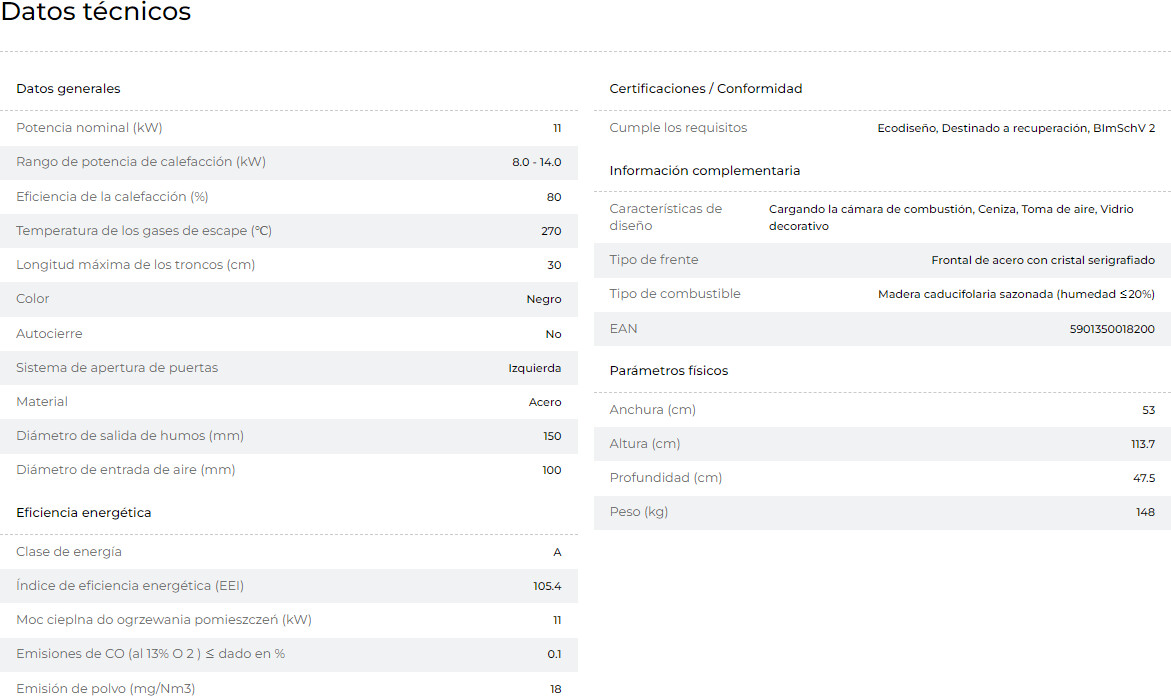
Task: Select the 'Certificaciones / Conformidad' section header
Action: 706,89
